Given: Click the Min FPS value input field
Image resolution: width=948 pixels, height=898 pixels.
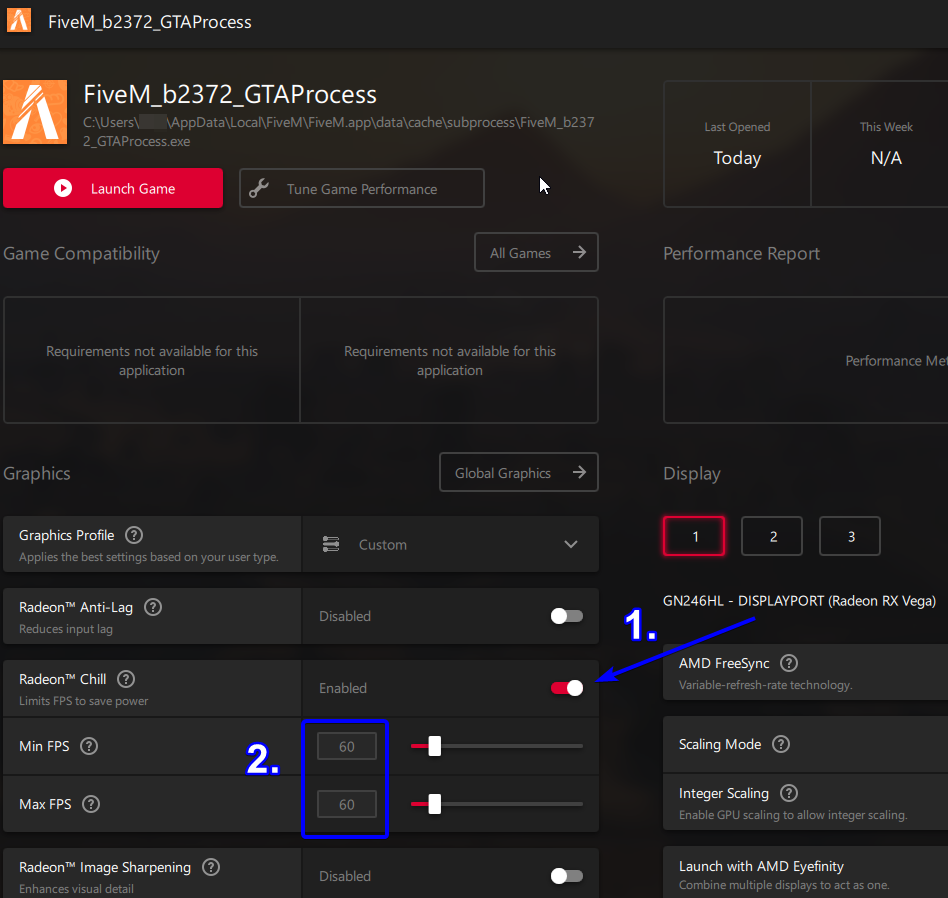Looking at the screenshot, I should (347, 746).
